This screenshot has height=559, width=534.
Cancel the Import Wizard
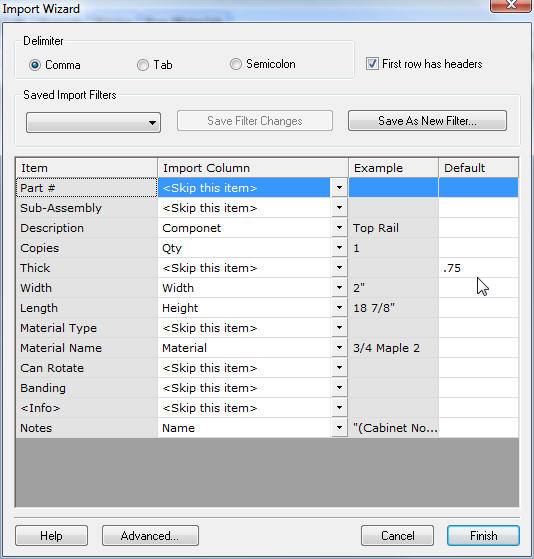point(397,535)
